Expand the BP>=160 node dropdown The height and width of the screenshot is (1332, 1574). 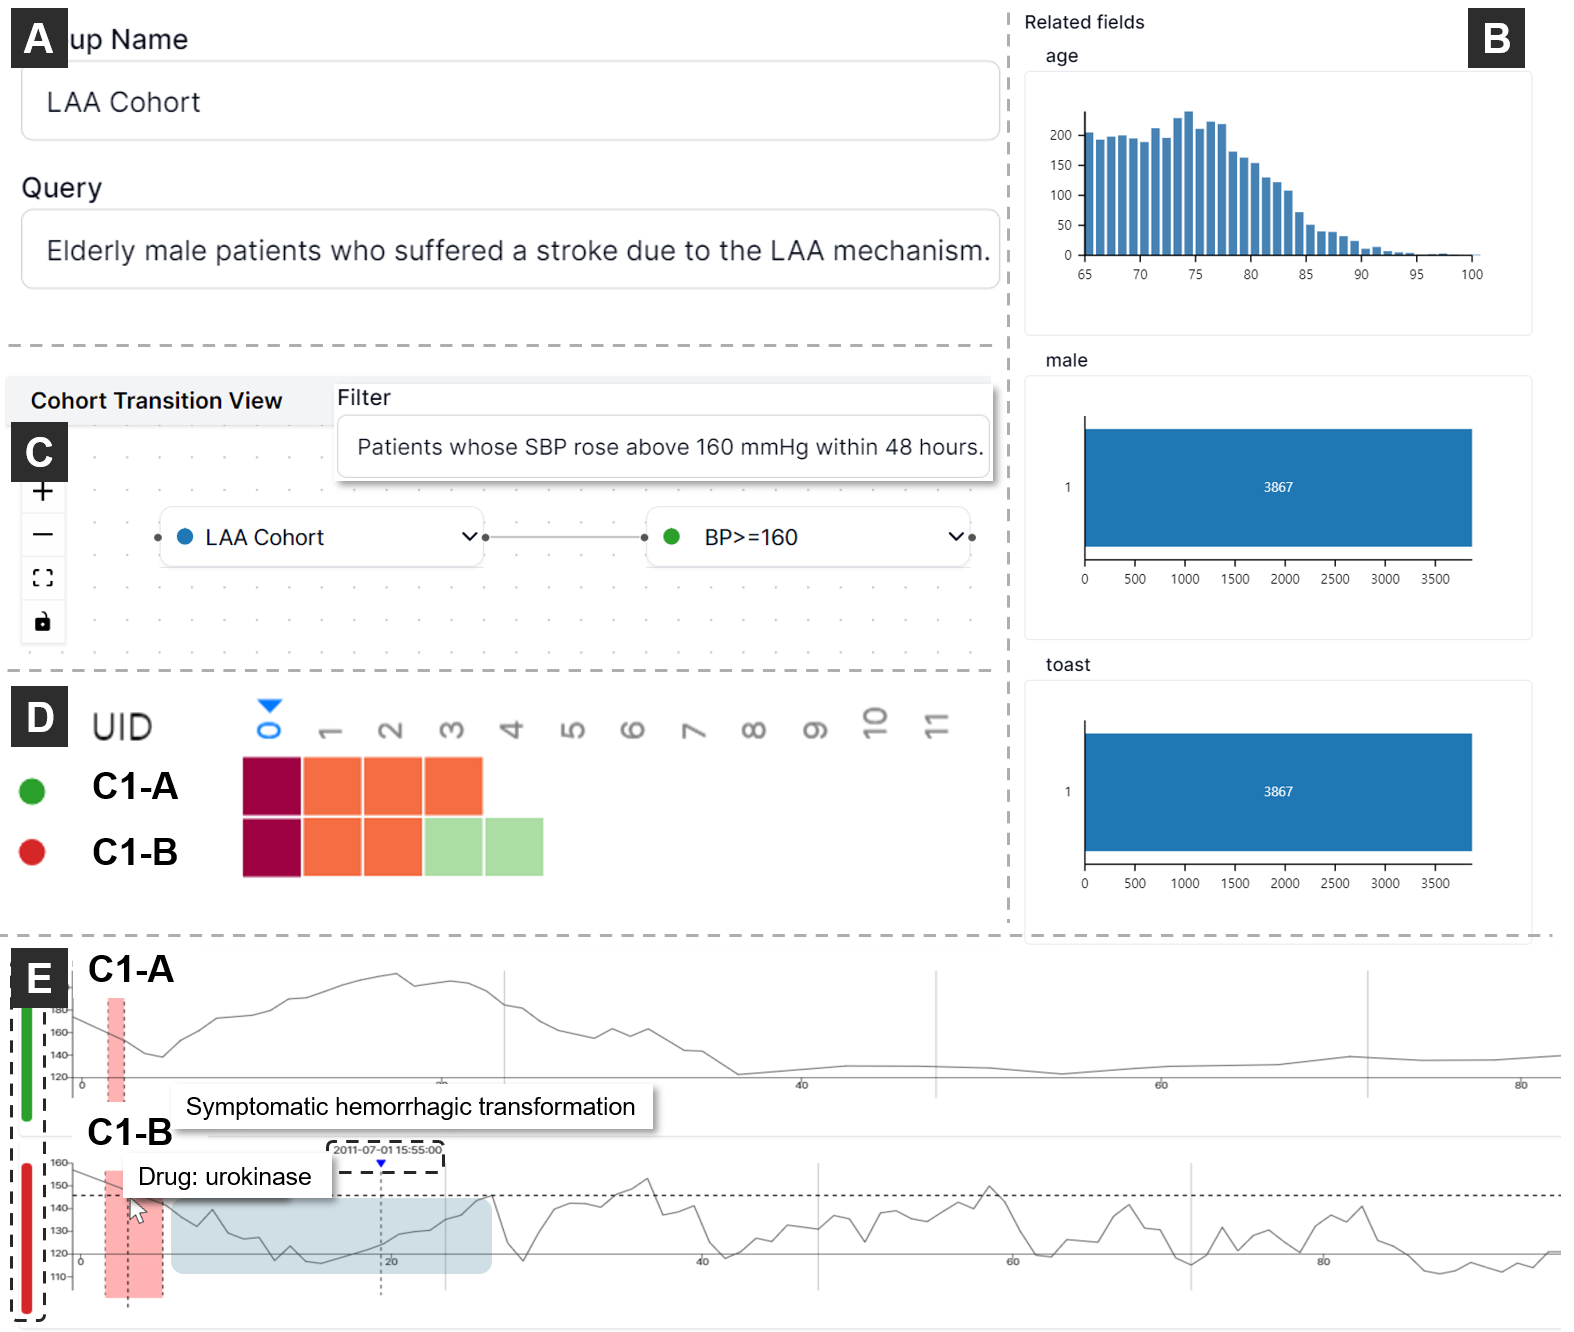point(956,537)
